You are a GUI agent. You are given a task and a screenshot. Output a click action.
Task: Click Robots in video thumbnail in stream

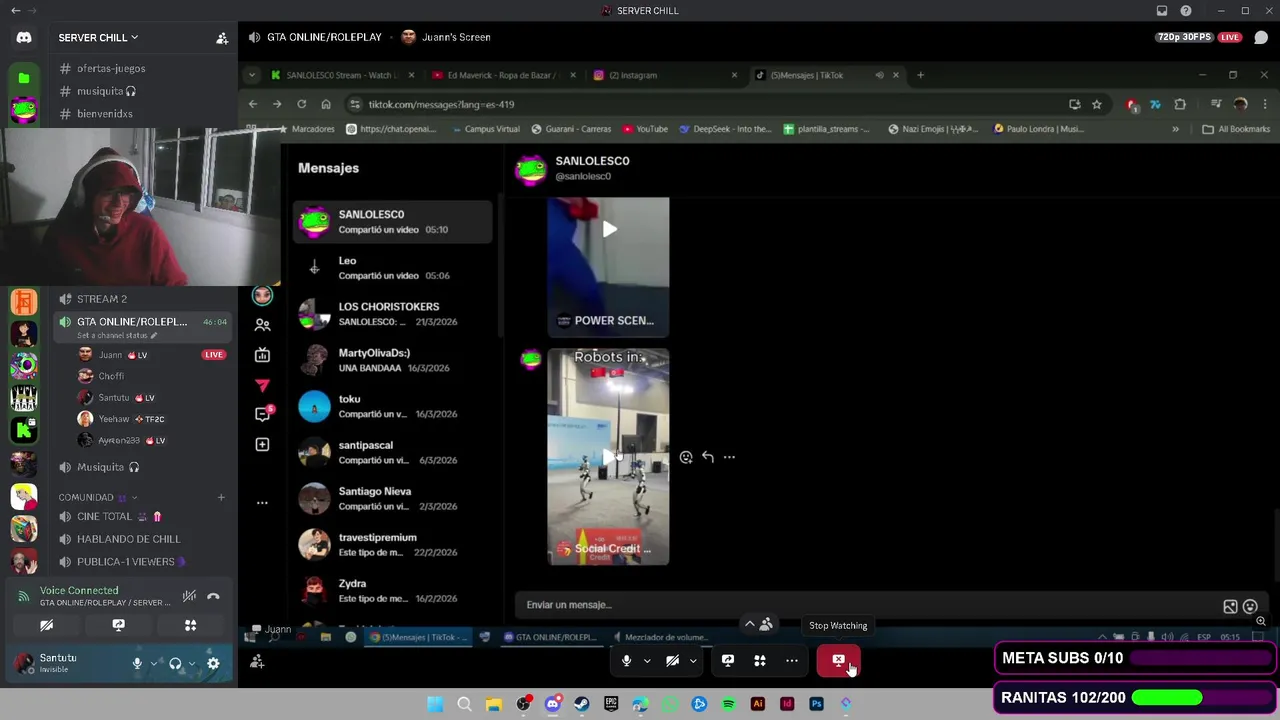pyautogui.click(x=608, y=456)
